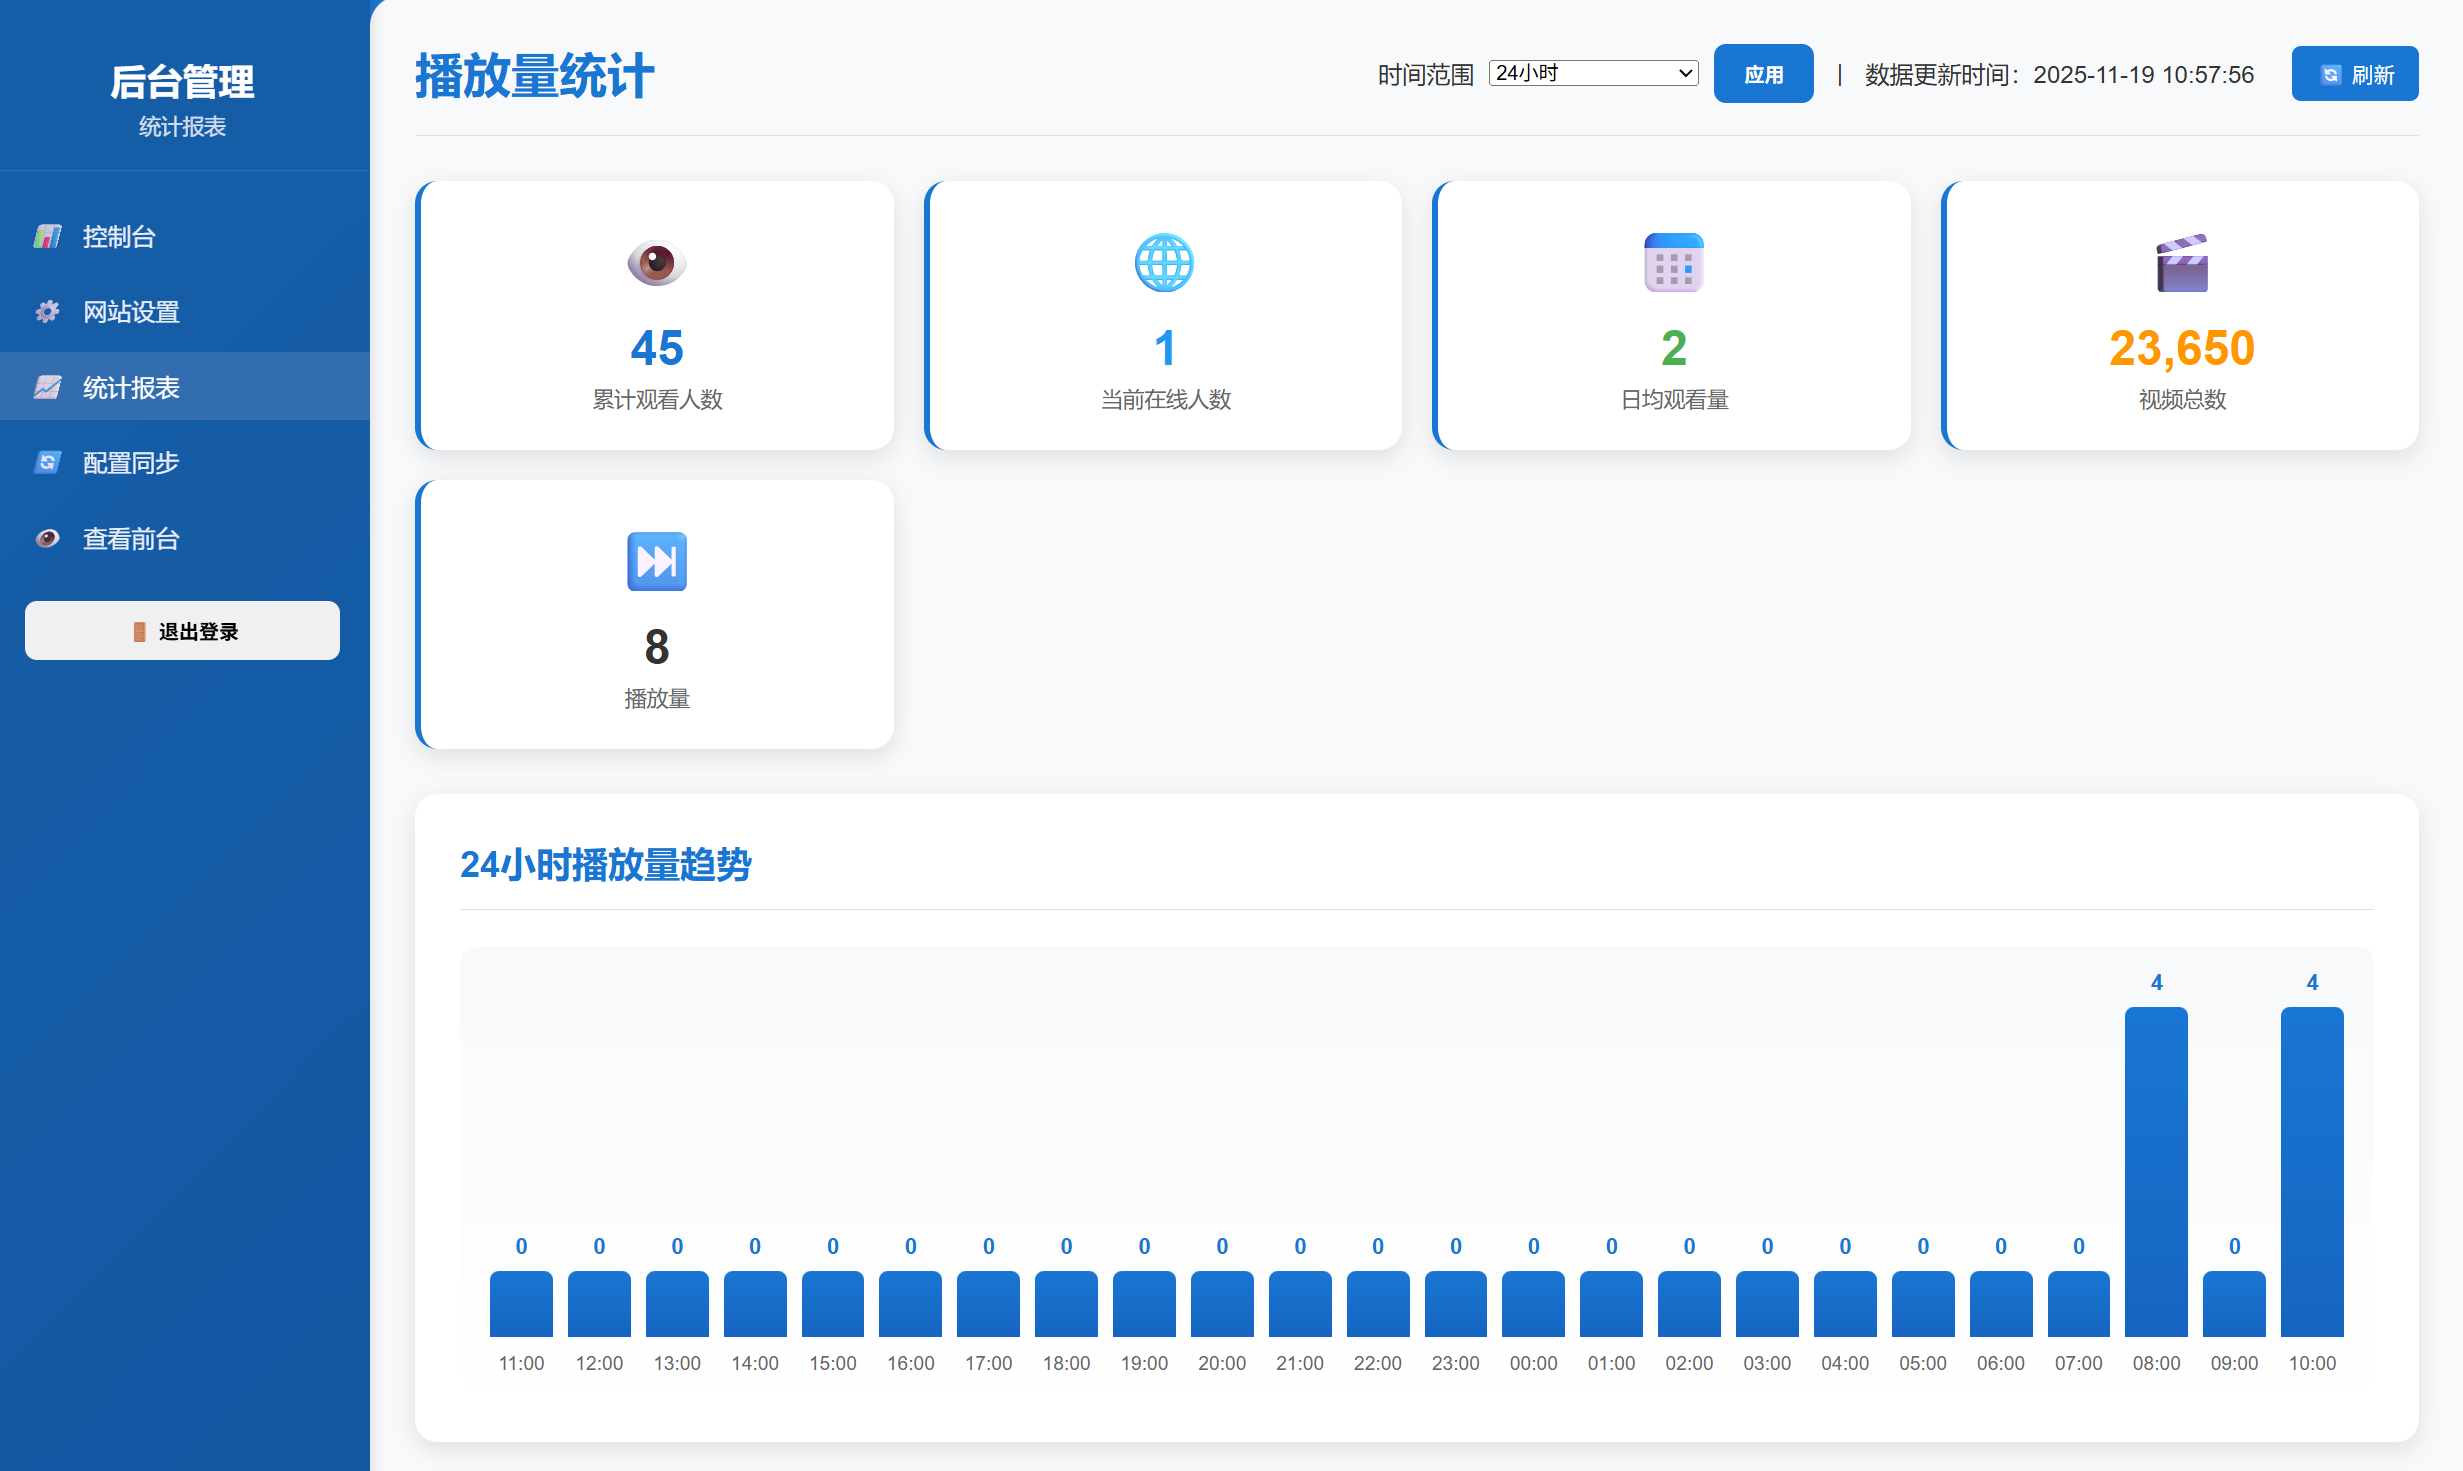Screen dimensions: 2463x1471
Task: Open 统计报表 via its chart icon
Action: click(x=48, y=387)
